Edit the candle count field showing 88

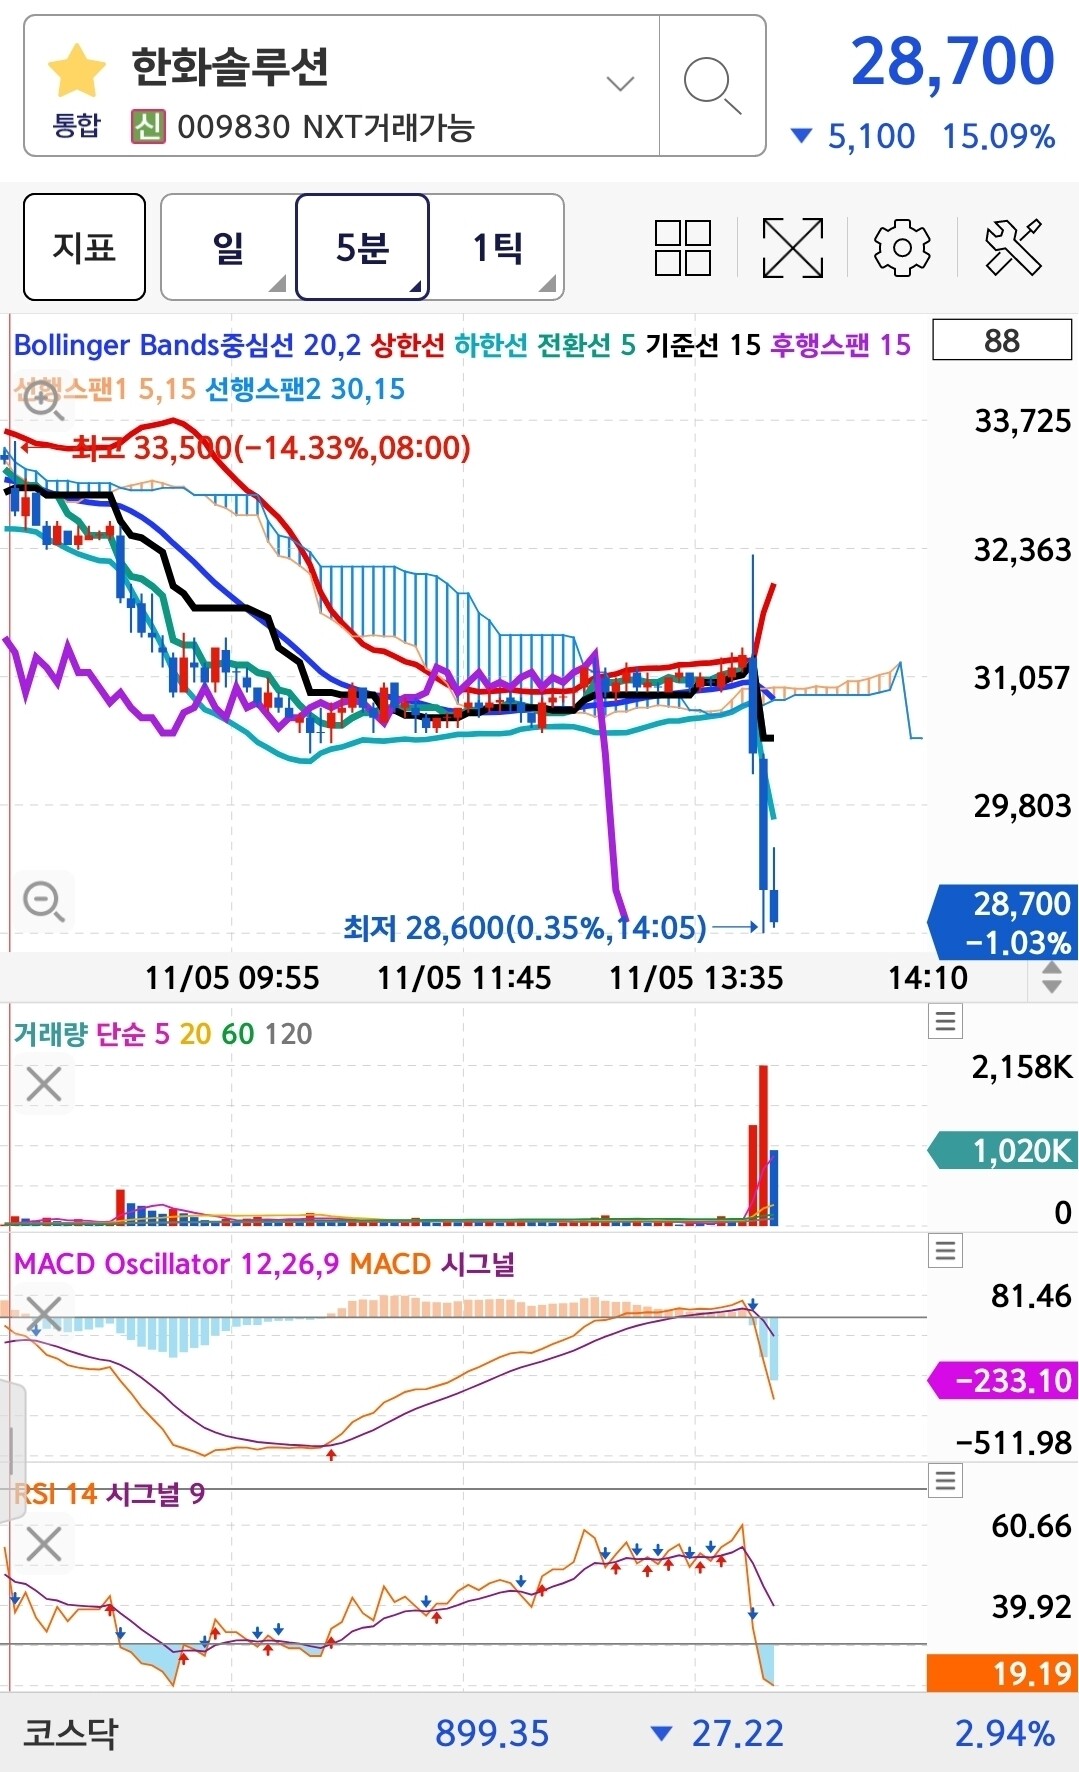pyautogui.click(x=1001, y=340)
